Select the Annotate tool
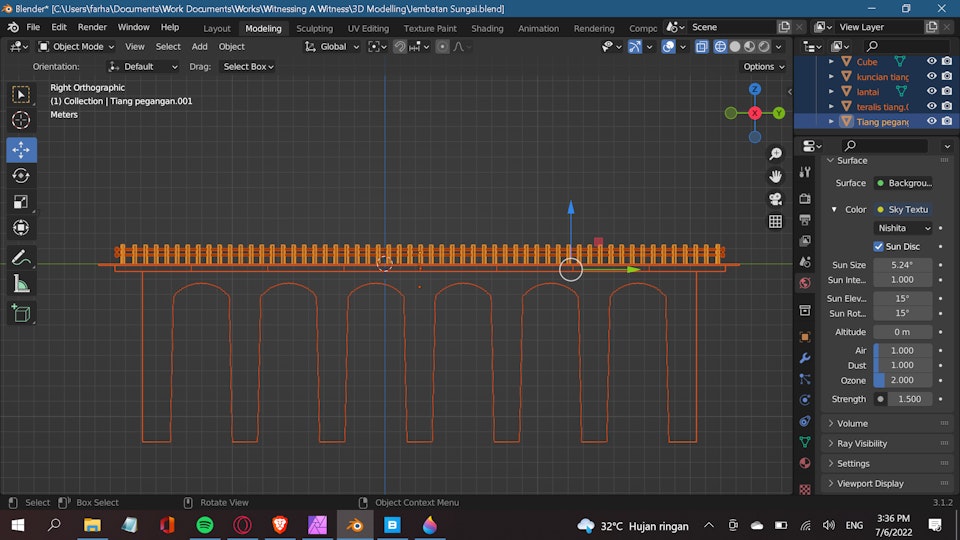The image size is (960, 540). [x=21, y=258]
